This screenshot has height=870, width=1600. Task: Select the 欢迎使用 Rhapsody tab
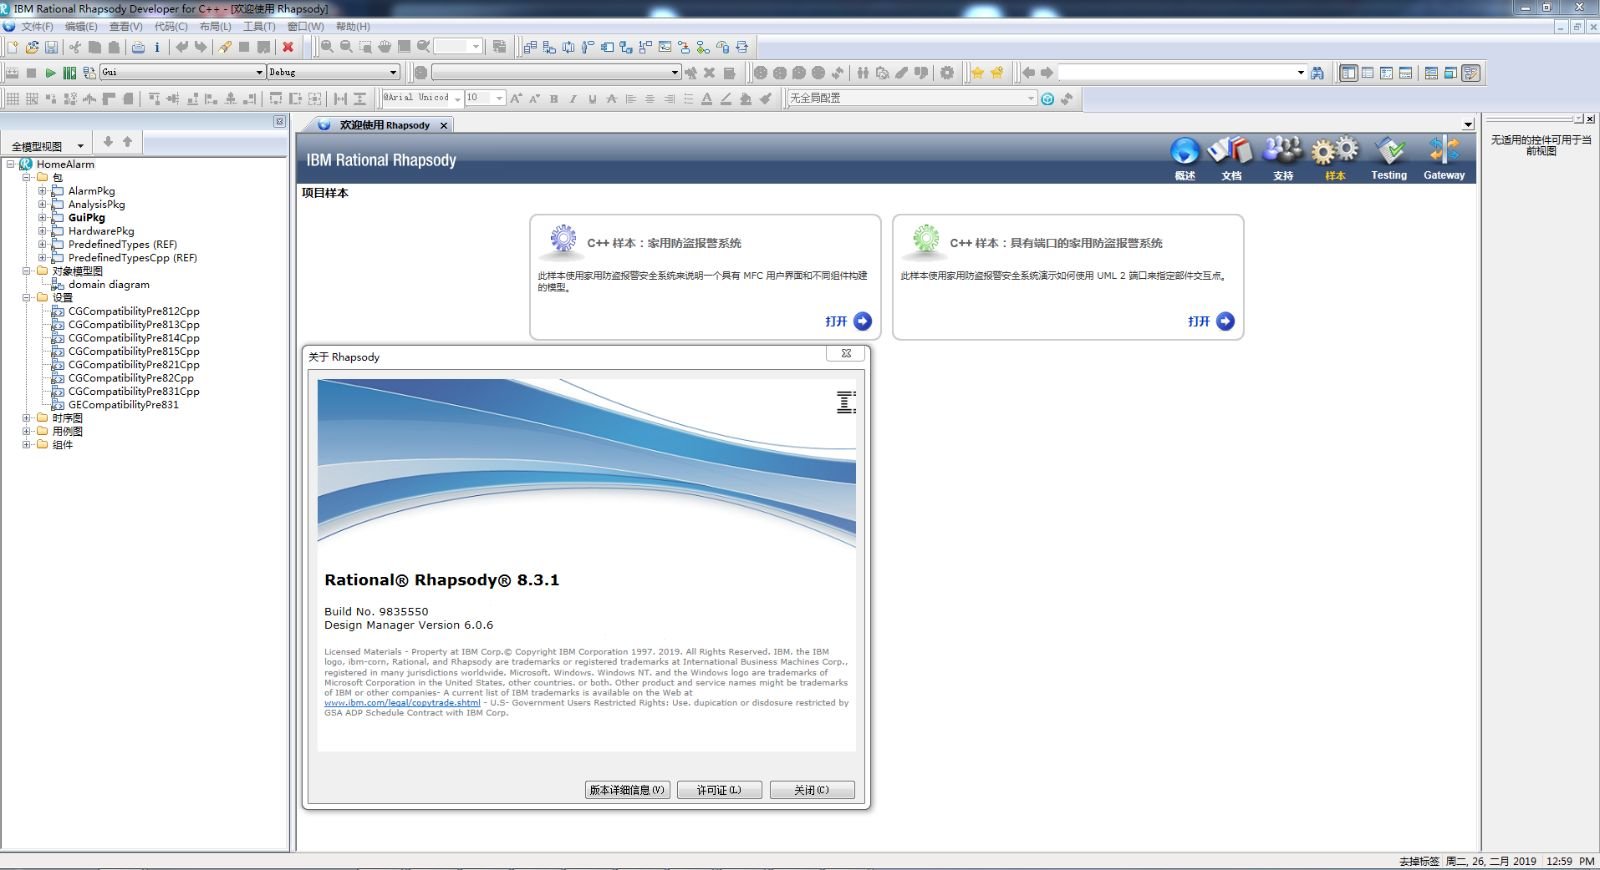coord(384,125)
